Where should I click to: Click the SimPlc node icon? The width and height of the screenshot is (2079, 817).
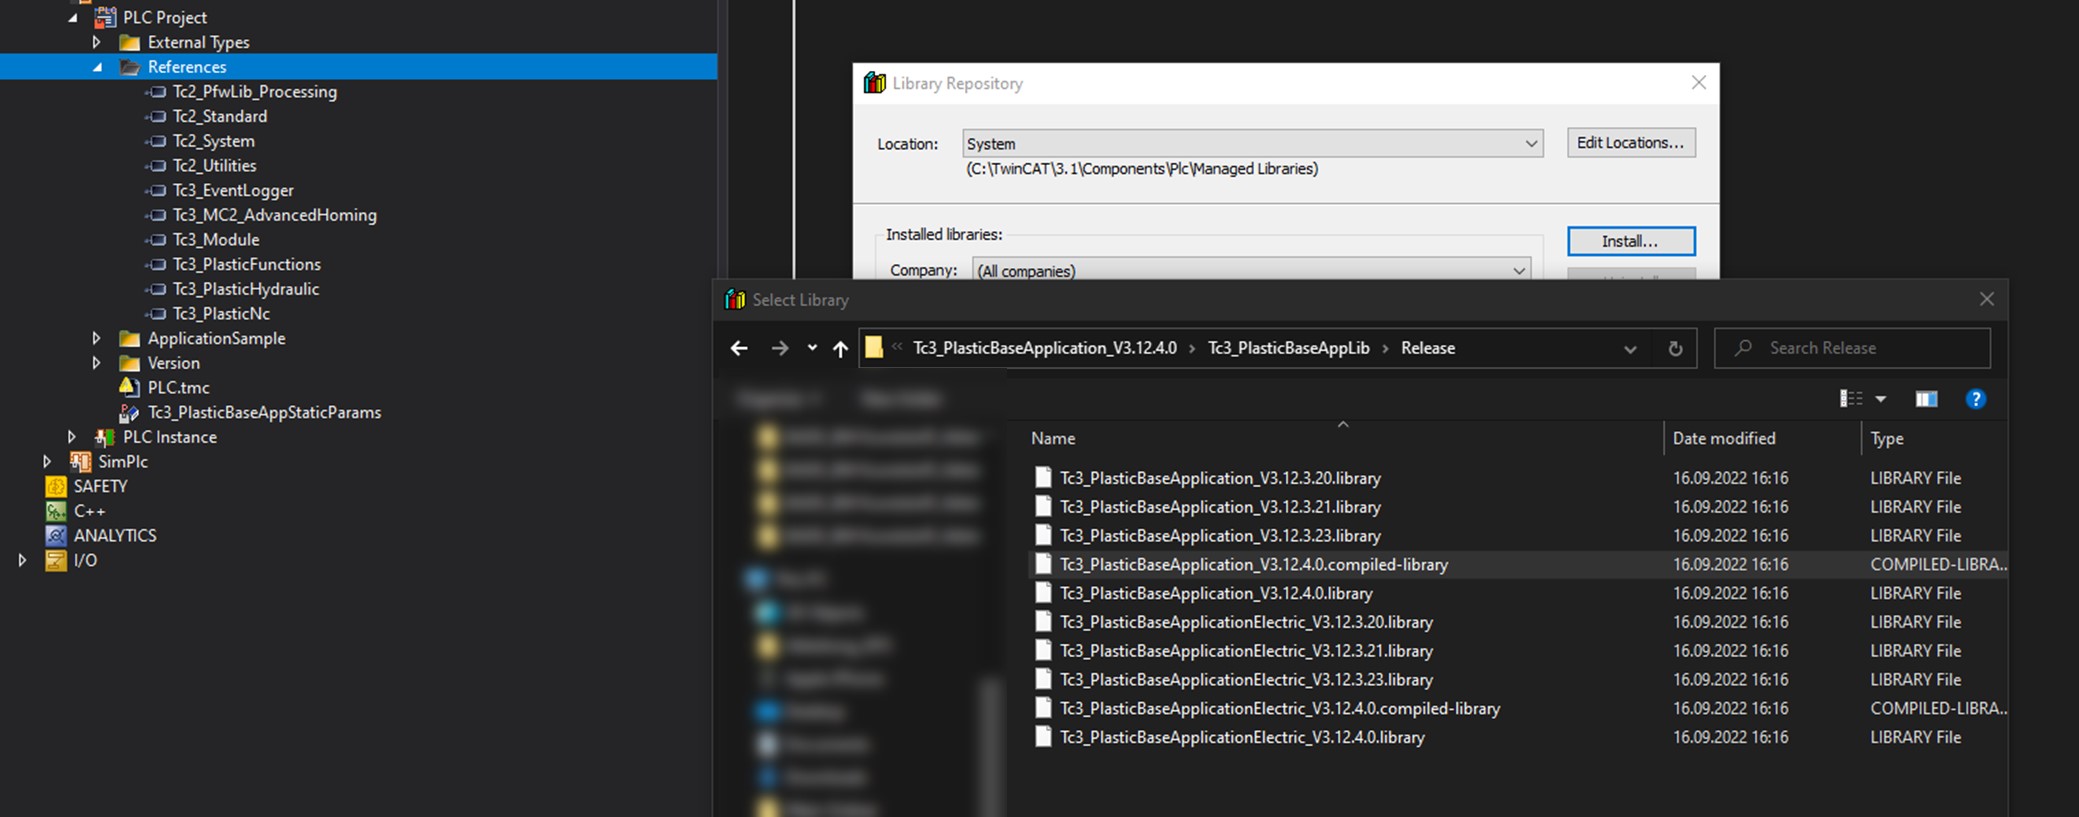(x=80, y=461)
